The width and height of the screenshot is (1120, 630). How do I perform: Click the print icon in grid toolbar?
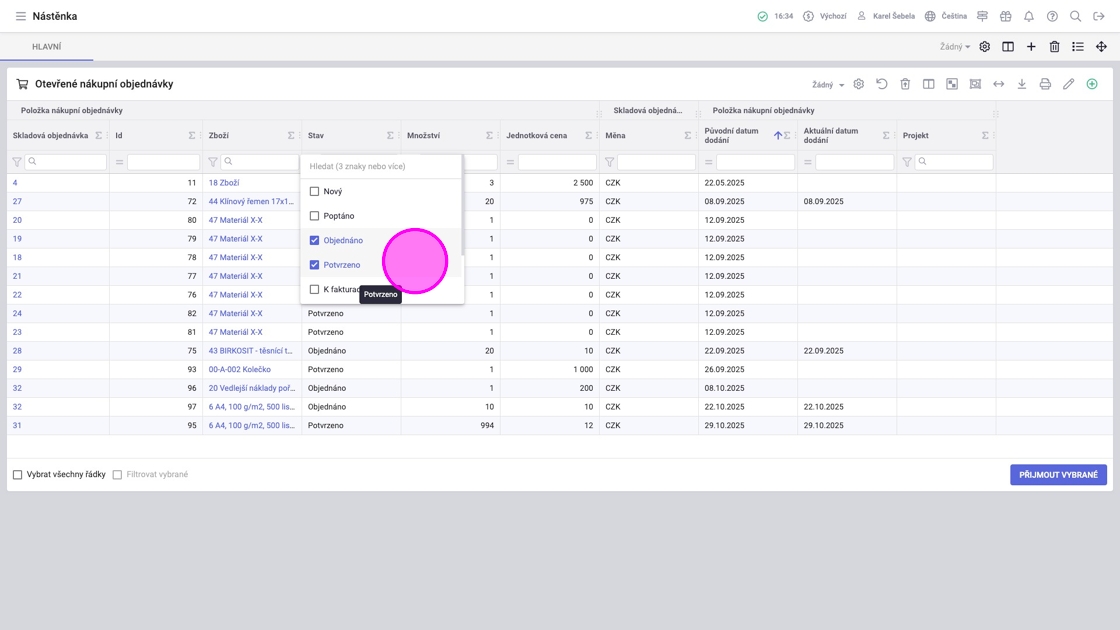pos(1045,84)
